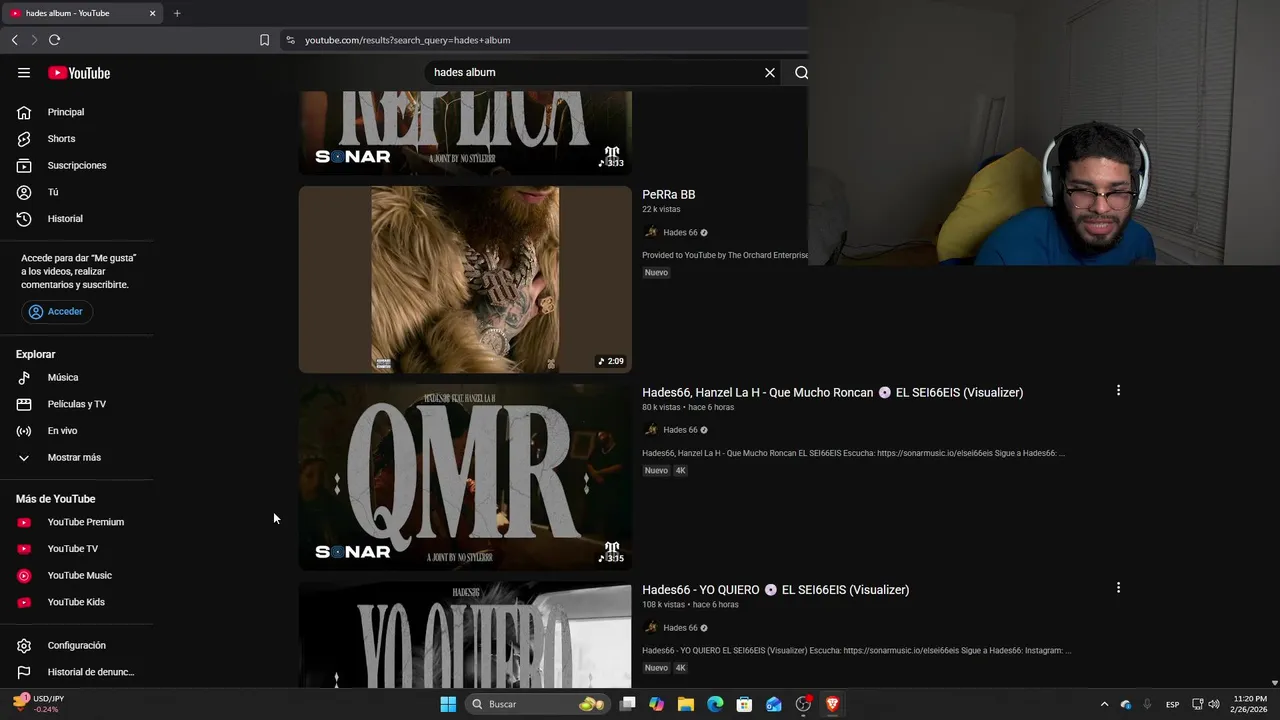Go back in the browser
This screenshot has height=720, width=1280.
point(15,40)
